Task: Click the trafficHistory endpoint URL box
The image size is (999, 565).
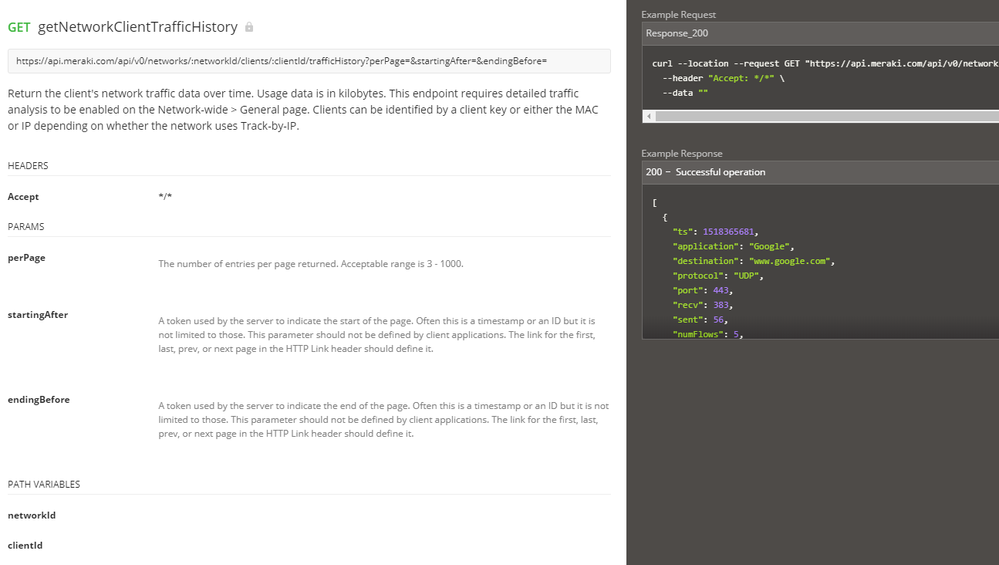Action: 309,61
